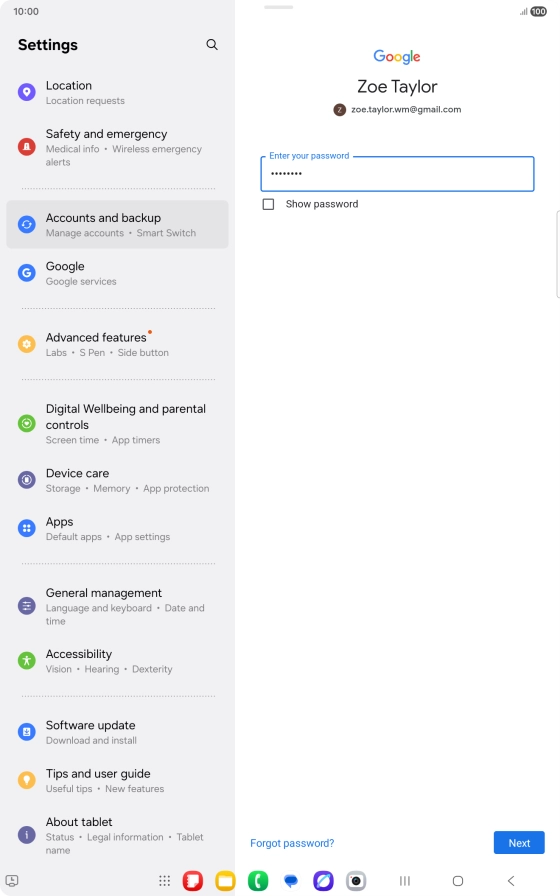This screenshot has width=560, height=896.
Task: Launch the green Phone app in taskbar
Action: coord(258,881)
